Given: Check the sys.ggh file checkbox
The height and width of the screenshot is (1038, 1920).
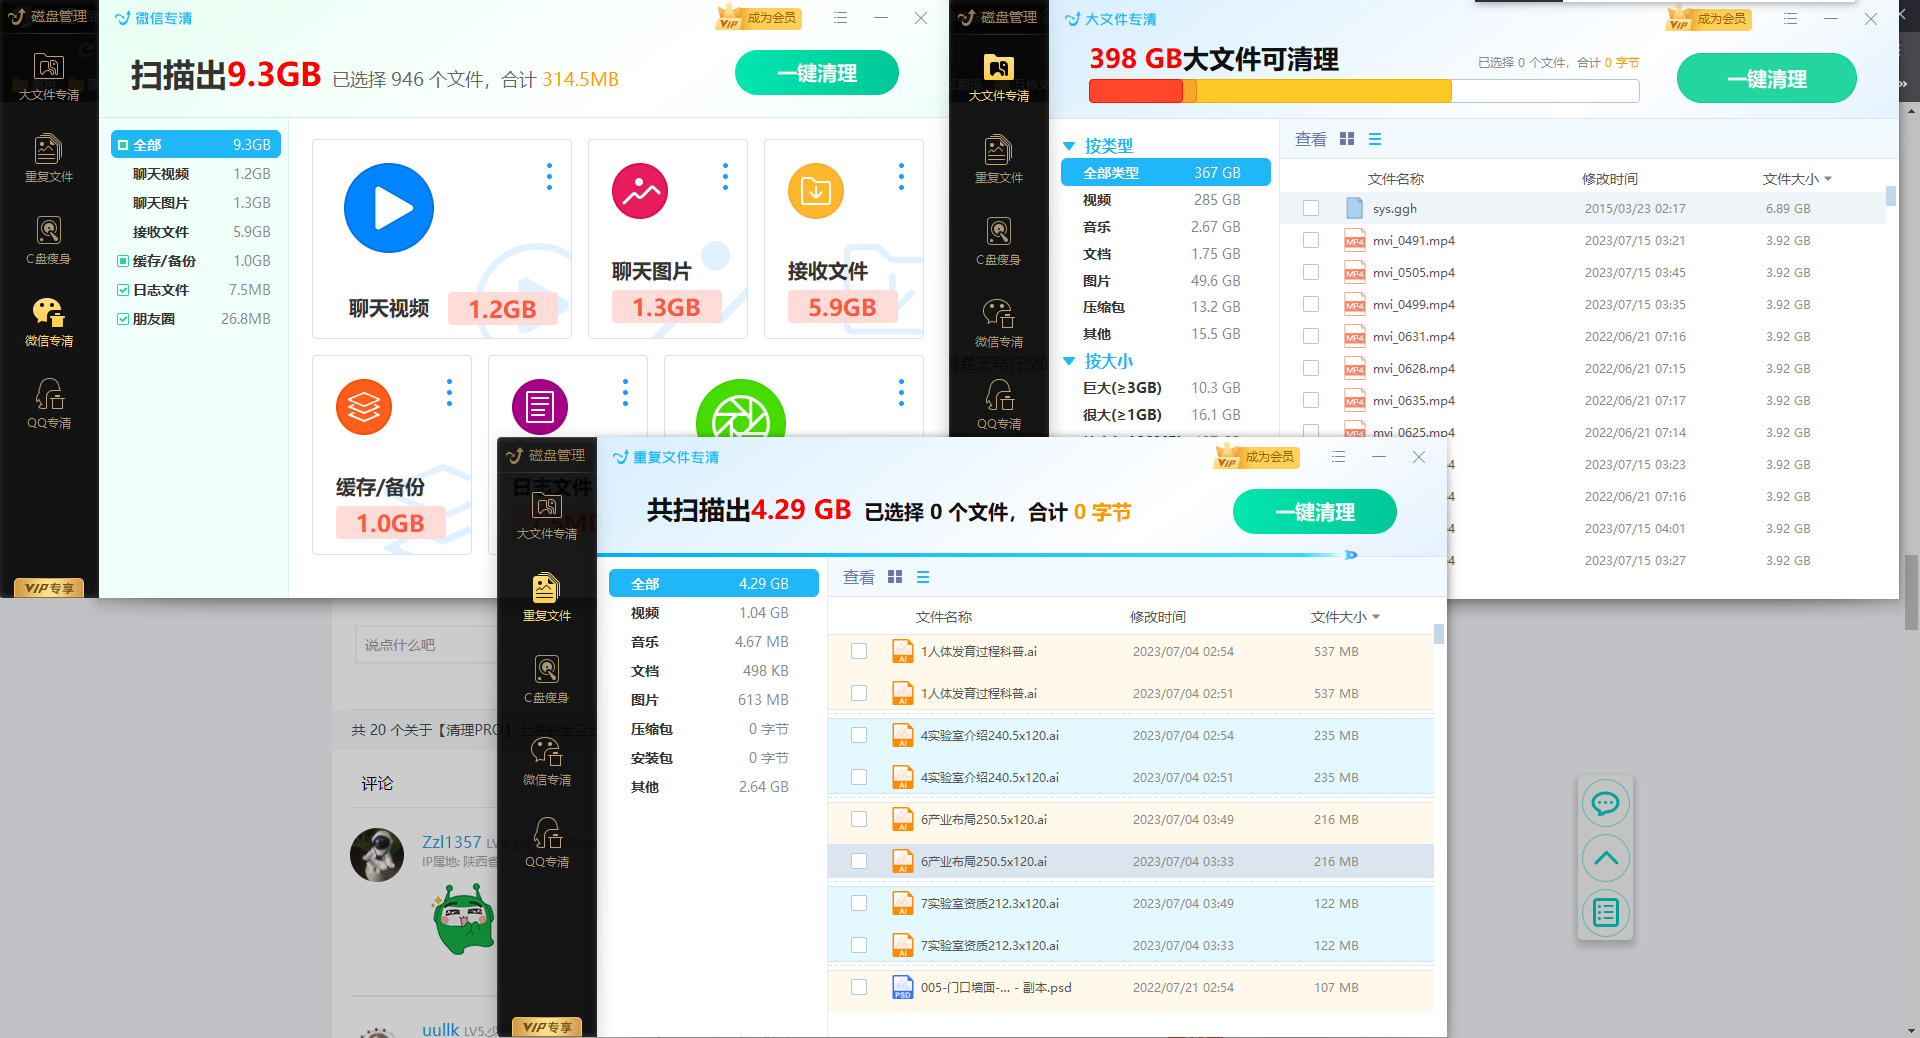Looking at the screenshot, I should click(x=1311, y=208).
